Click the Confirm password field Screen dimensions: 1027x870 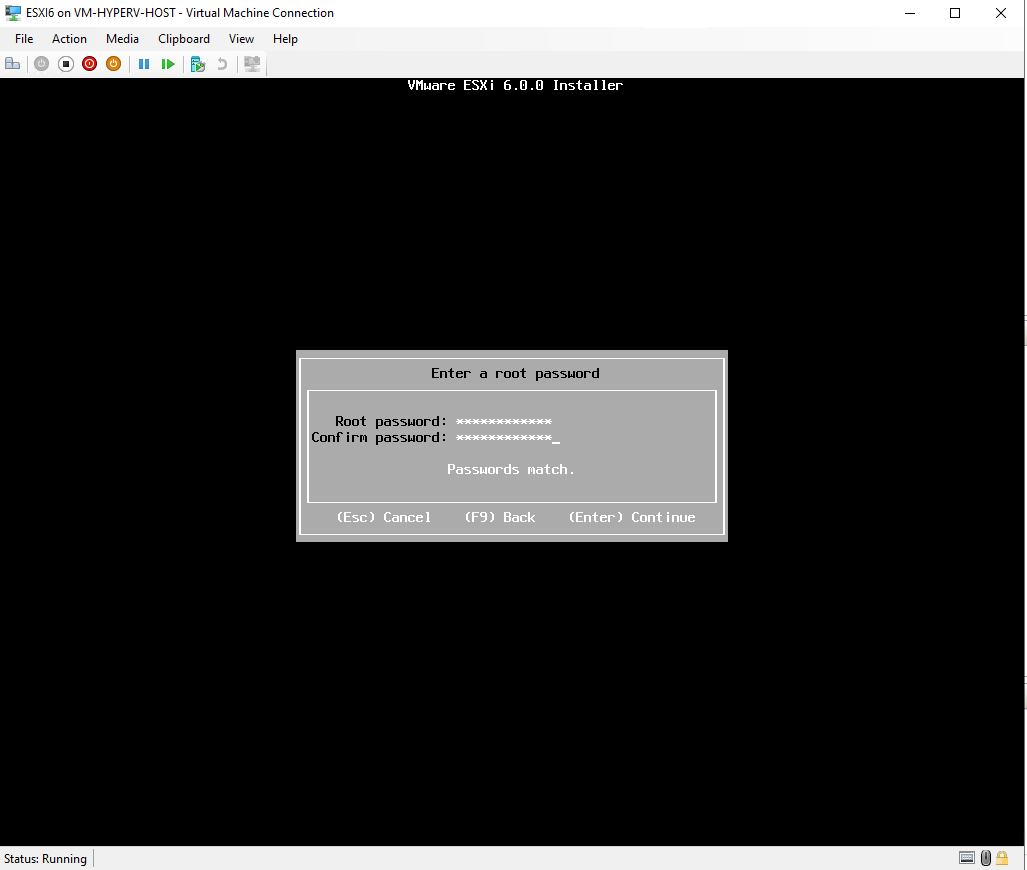[x=508, y=438]
